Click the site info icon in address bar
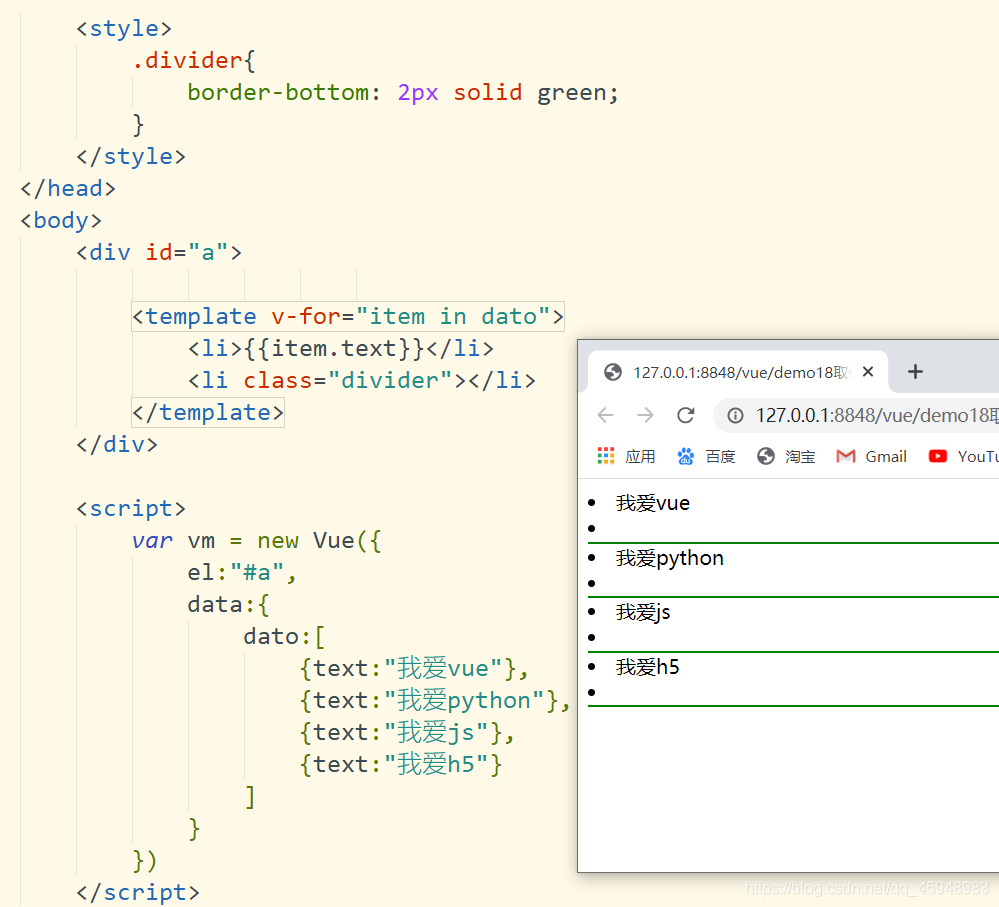999x907 pixels. [735, 416]
